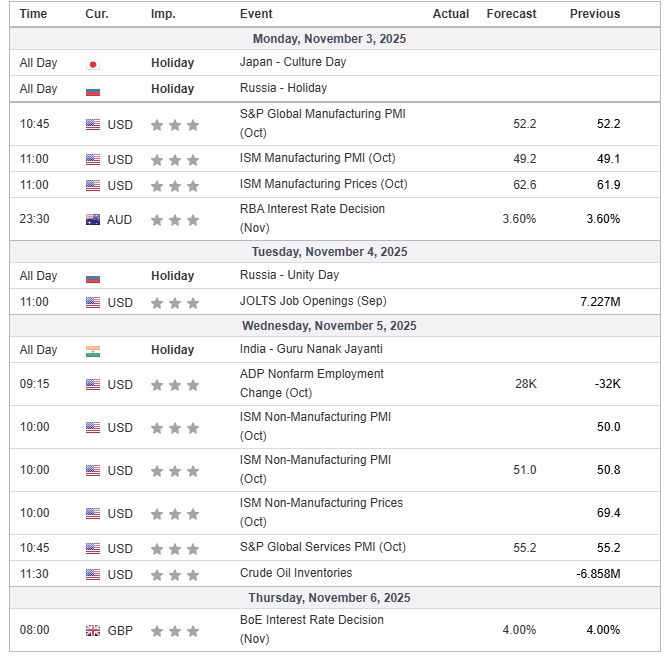
Task: Select the Tuesday, November 4, 2025 date header
Action: pos(329,252)
